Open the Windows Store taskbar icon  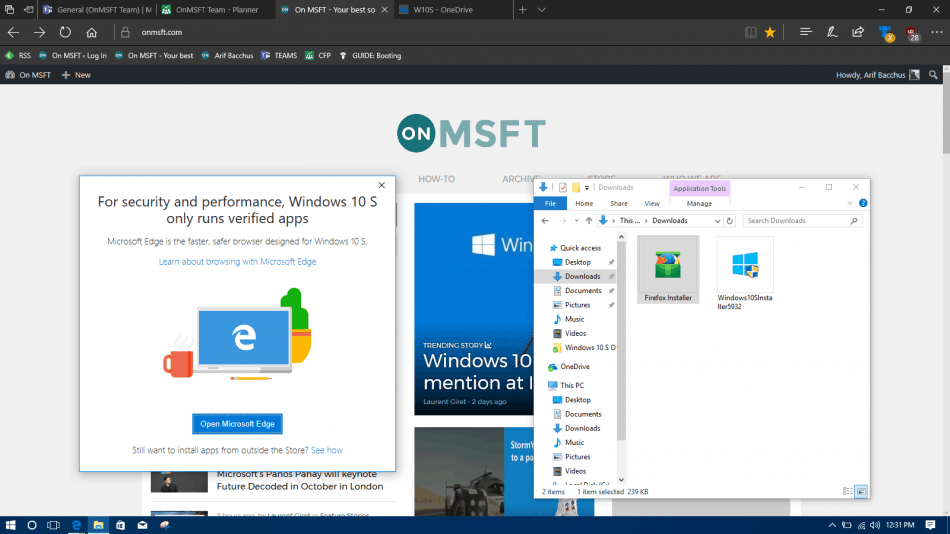point(120,525)
